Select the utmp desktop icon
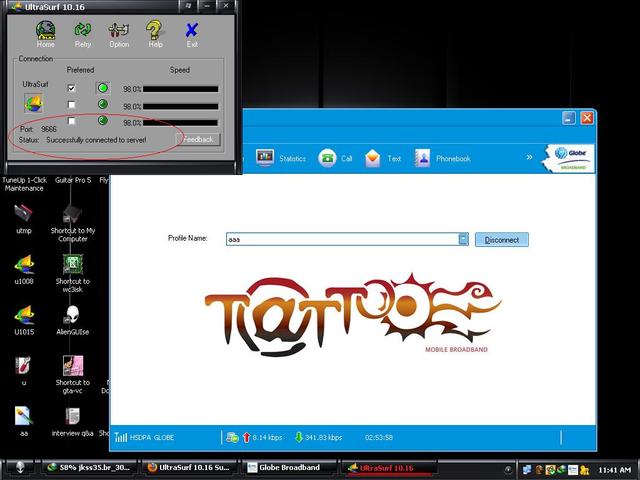The height and width of the screenshot is (480, 640). 24,219
